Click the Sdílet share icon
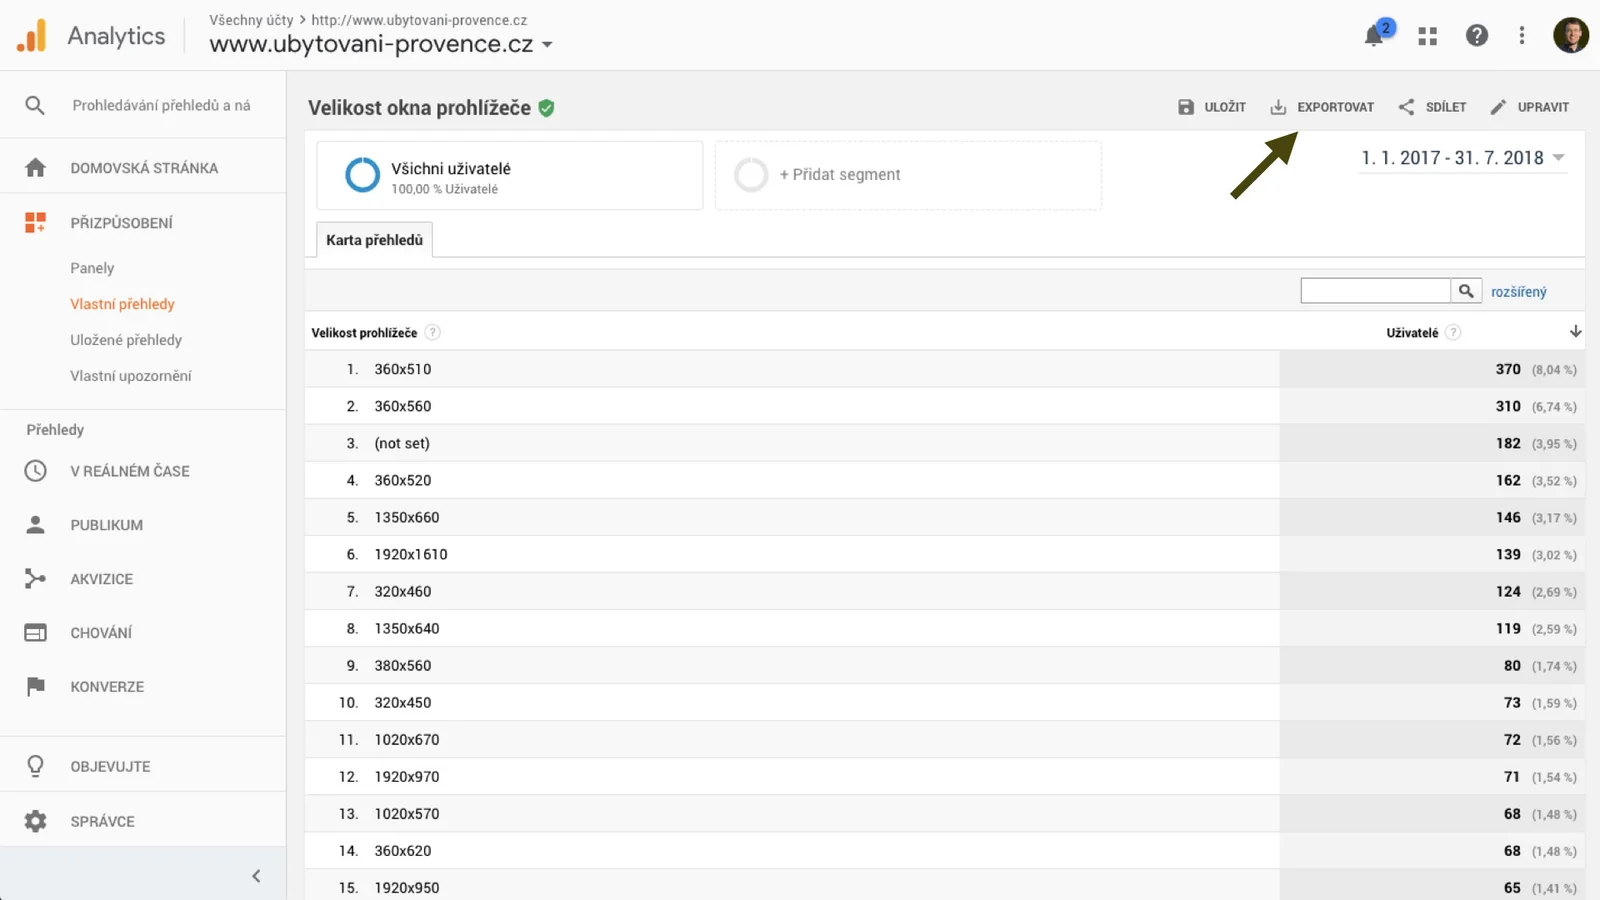The width and height of the screenshot is (1600, 900). pos(1406,107)
